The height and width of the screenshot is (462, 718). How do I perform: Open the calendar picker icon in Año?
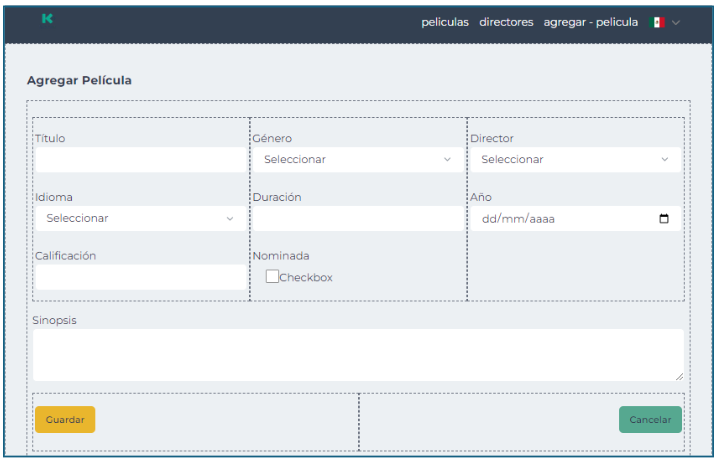[x=664, y=219]
